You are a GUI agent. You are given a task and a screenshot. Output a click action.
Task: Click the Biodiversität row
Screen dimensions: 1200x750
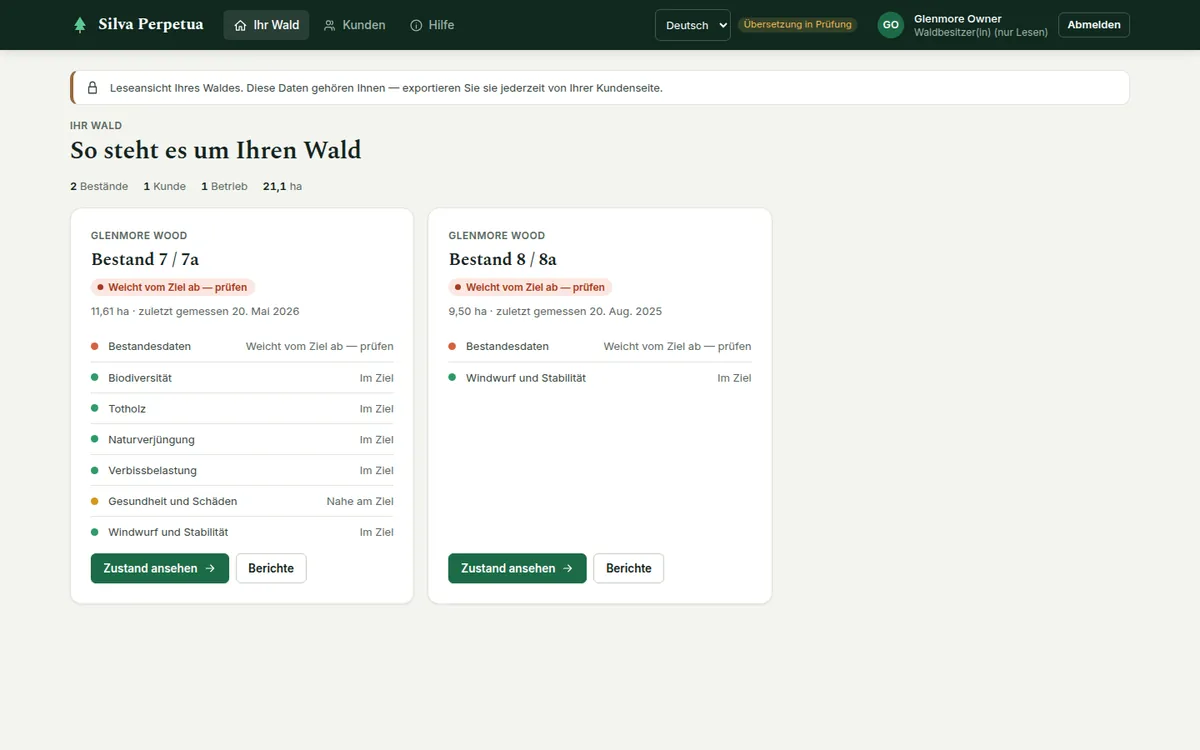[242, 378]
